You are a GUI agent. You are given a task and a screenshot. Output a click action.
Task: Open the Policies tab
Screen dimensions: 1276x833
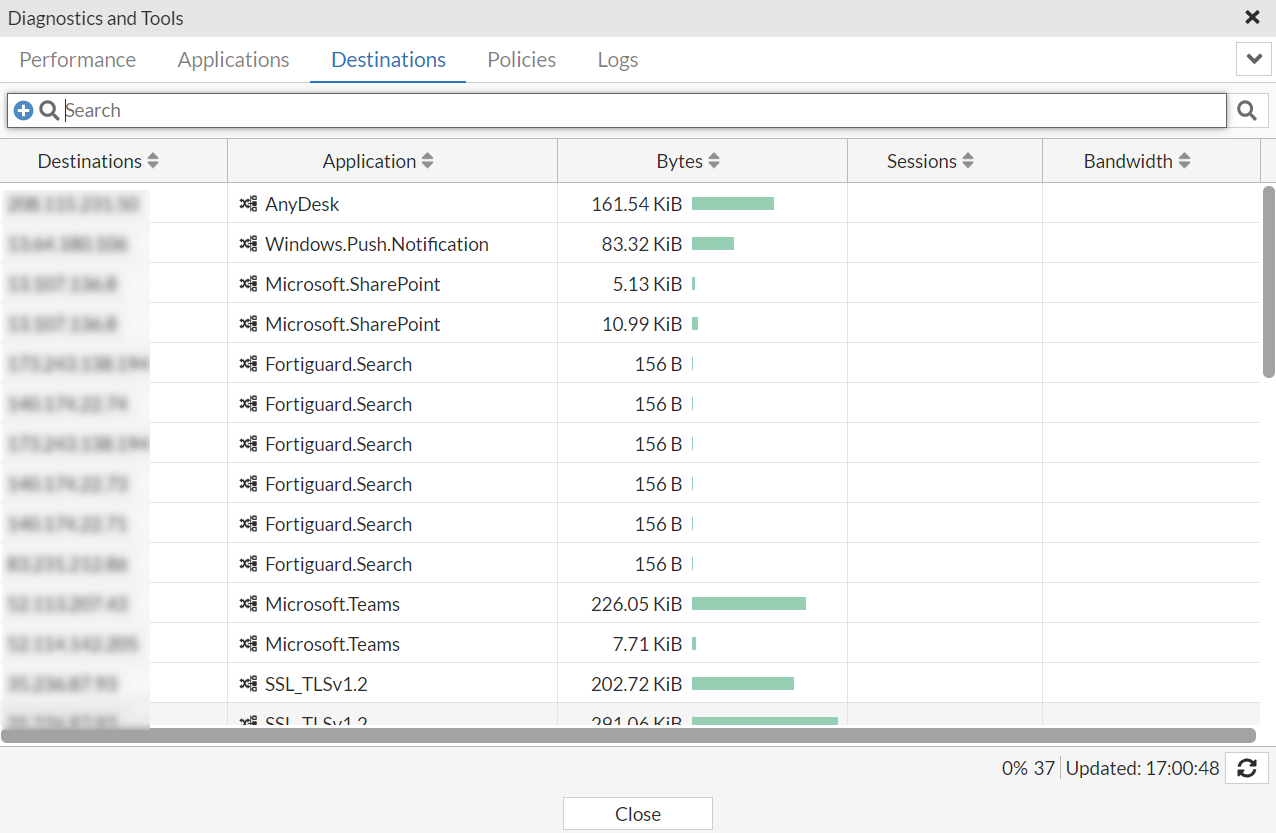click(522, 59)
